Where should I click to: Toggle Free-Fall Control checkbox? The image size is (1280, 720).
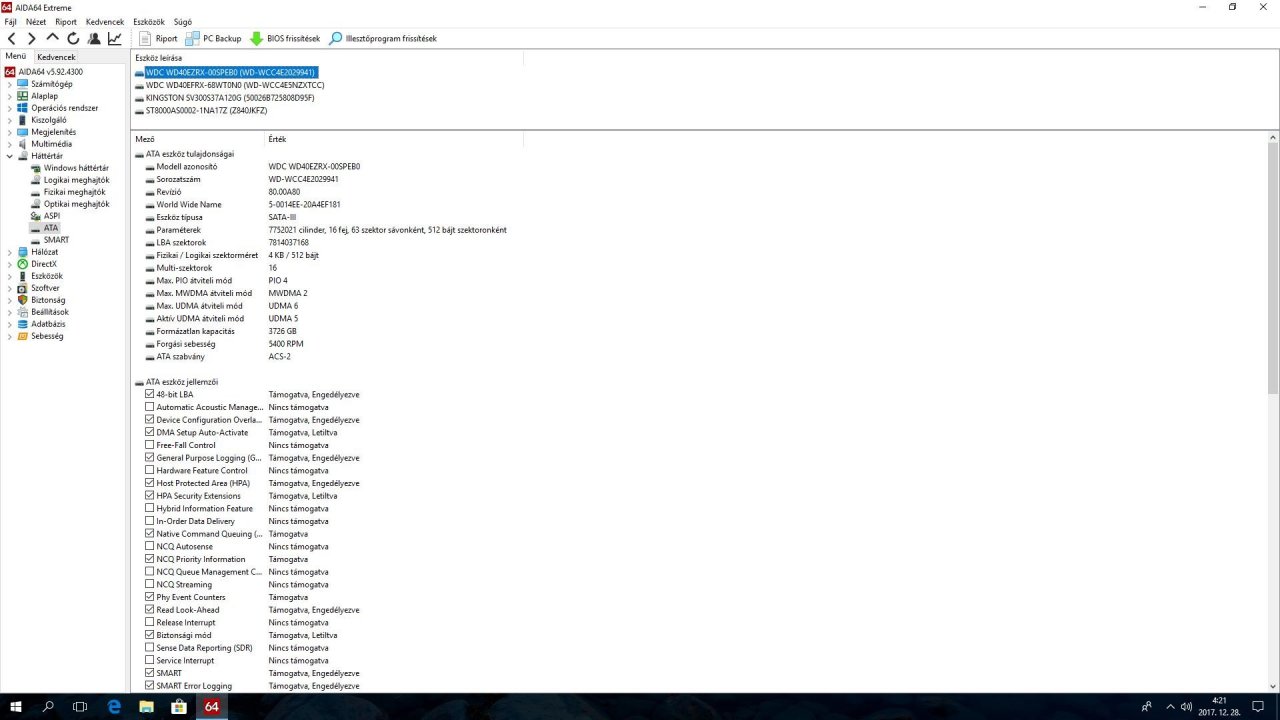[x=150, y=445]
